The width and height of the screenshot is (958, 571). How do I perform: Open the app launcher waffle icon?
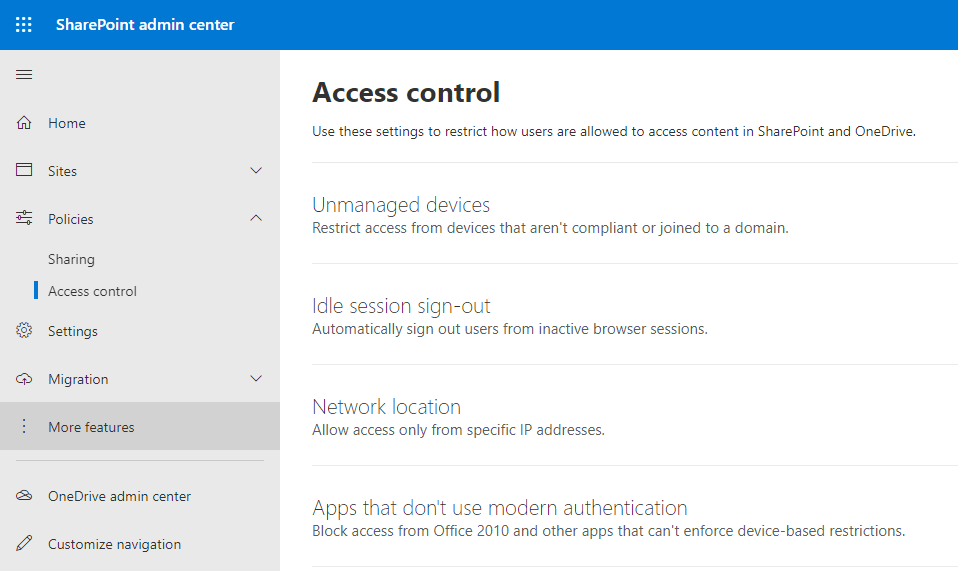click(x=24, y=24)
